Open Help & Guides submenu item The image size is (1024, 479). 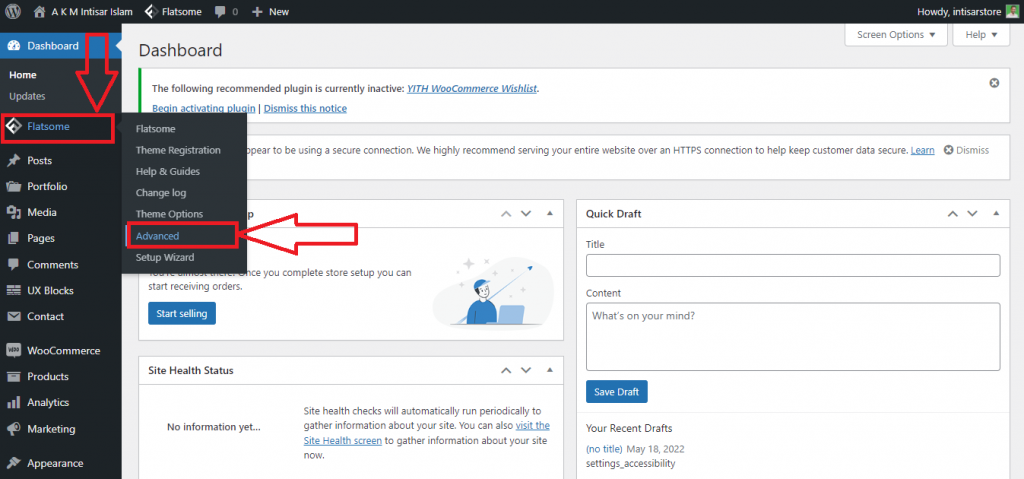click(x=168, y=171)
